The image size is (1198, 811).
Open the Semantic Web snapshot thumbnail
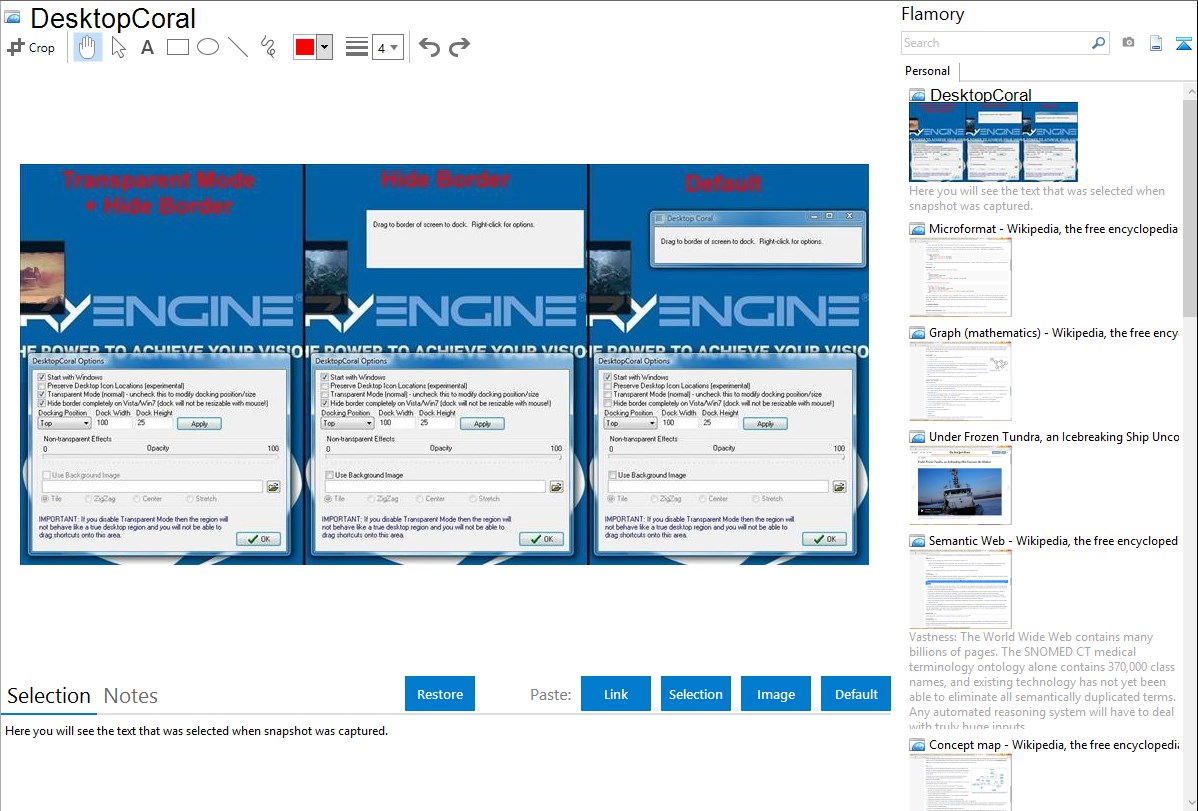coord(960,589)
